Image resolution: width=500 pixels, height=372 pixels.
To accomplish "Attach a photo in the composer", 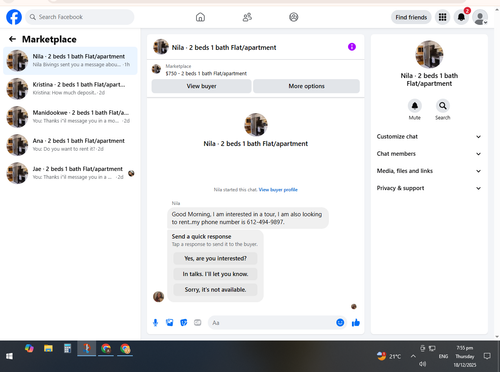I will point(170,323).
